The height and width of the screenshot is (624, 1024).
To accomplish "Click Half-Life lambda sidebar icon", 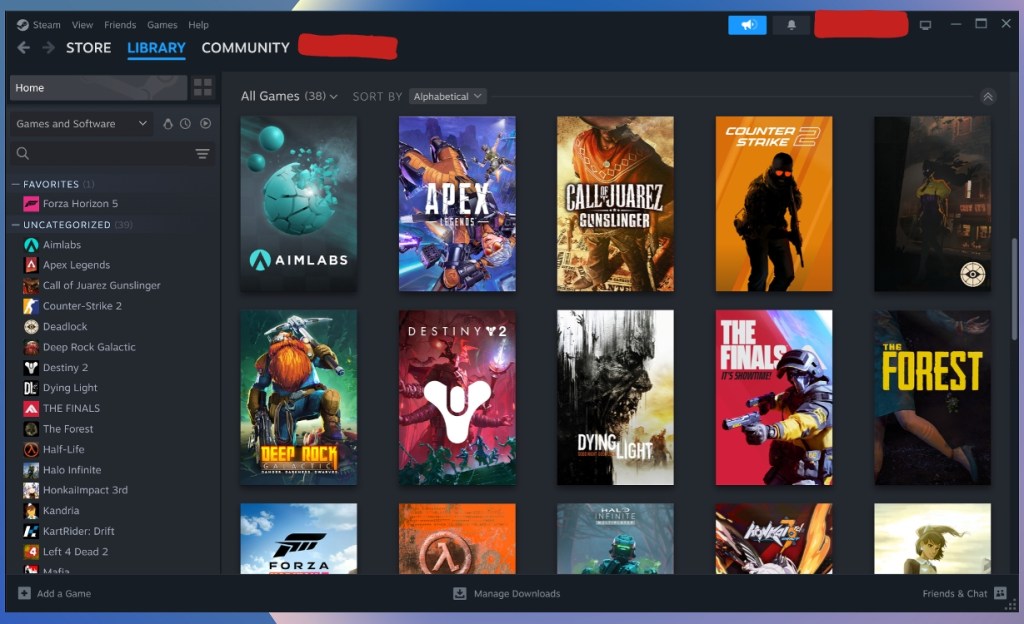I will (x=31, y=449).
